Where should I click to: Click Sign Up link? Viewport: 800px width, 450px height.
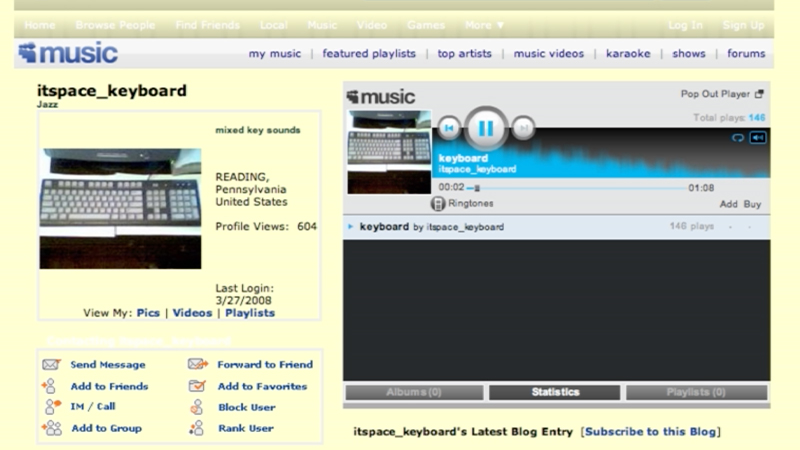[x=743, y=25]
